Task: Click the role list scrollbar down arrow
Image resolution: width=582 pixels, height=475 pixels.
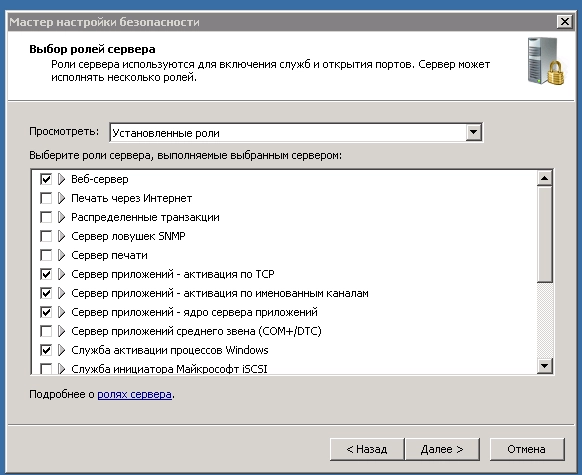Action: point(545,366)
